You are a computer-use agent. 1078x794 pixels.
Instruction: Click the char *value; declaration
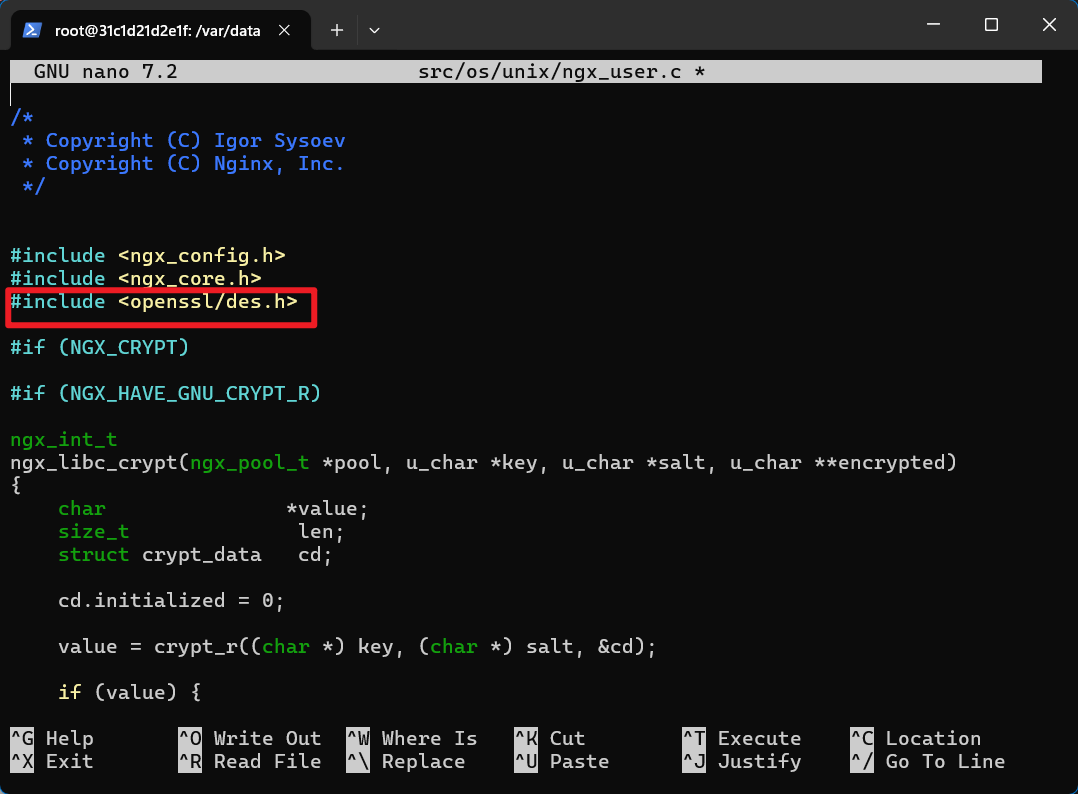(x=213, y=509)
